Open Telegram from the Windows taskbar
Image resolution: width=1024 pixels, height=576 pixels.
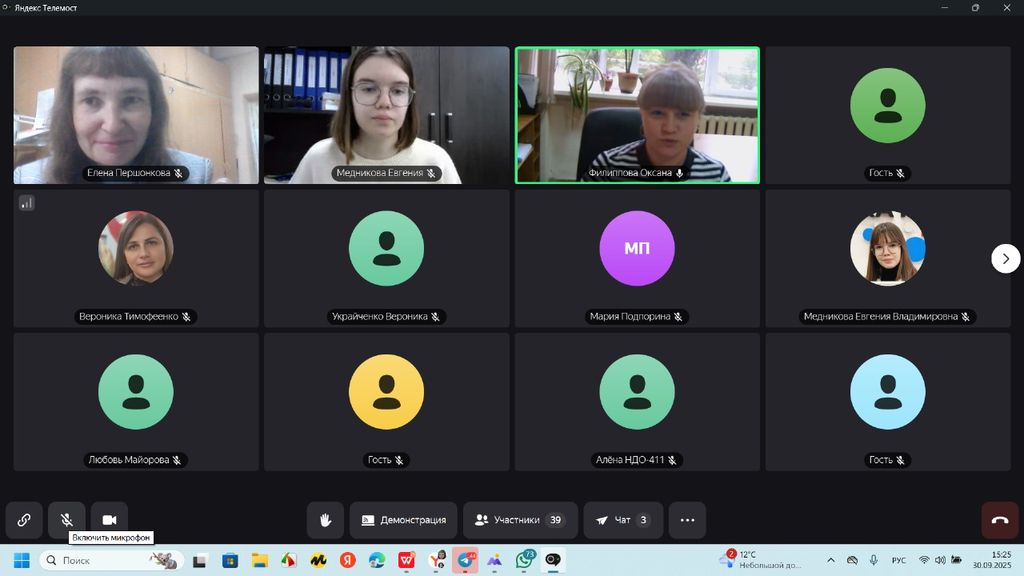tap(465, 560)
